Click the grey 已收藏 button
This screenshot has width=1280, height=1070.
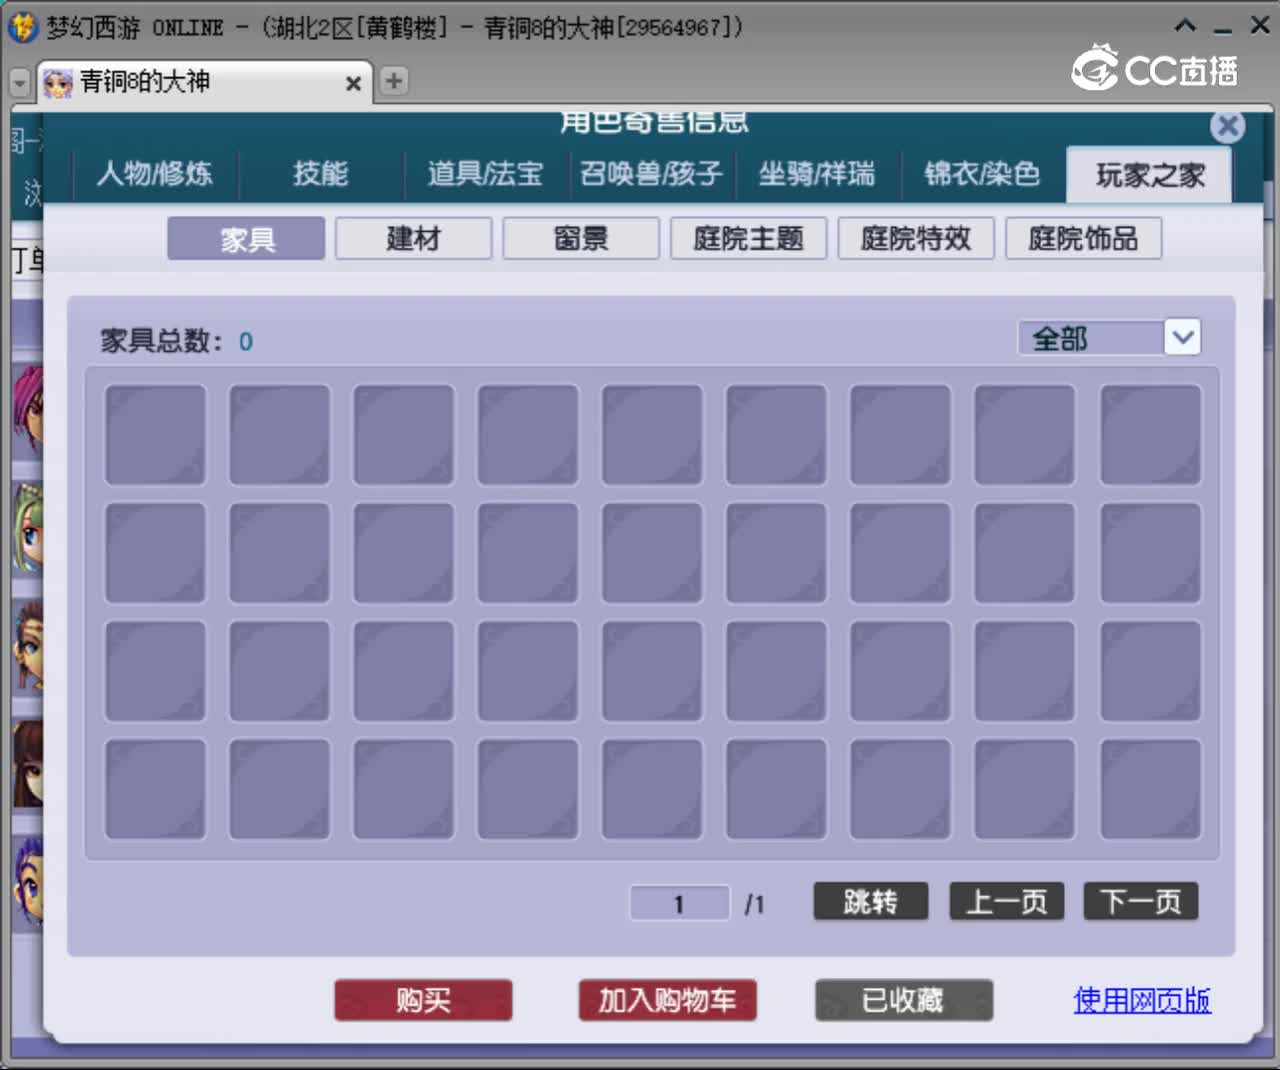pos(904,1000)
